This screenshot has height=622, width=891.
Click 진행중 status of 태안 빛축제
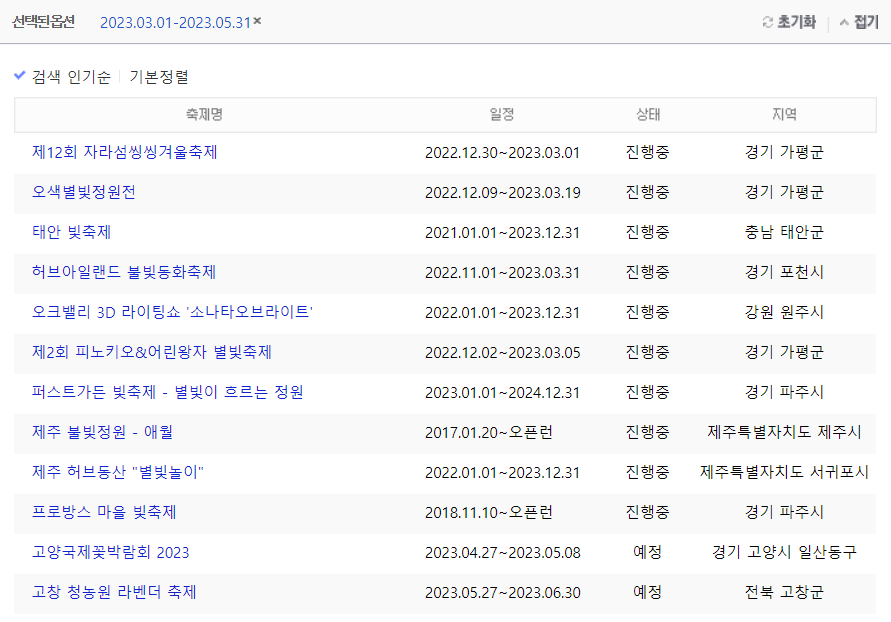click(648, 232)
